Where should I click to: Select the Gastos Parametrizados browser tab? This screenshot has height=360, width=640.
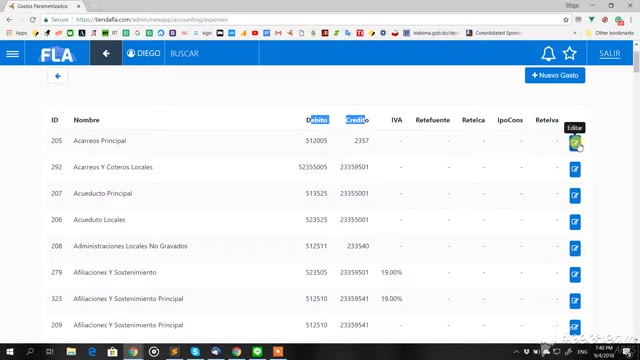(x=43, y=6)
